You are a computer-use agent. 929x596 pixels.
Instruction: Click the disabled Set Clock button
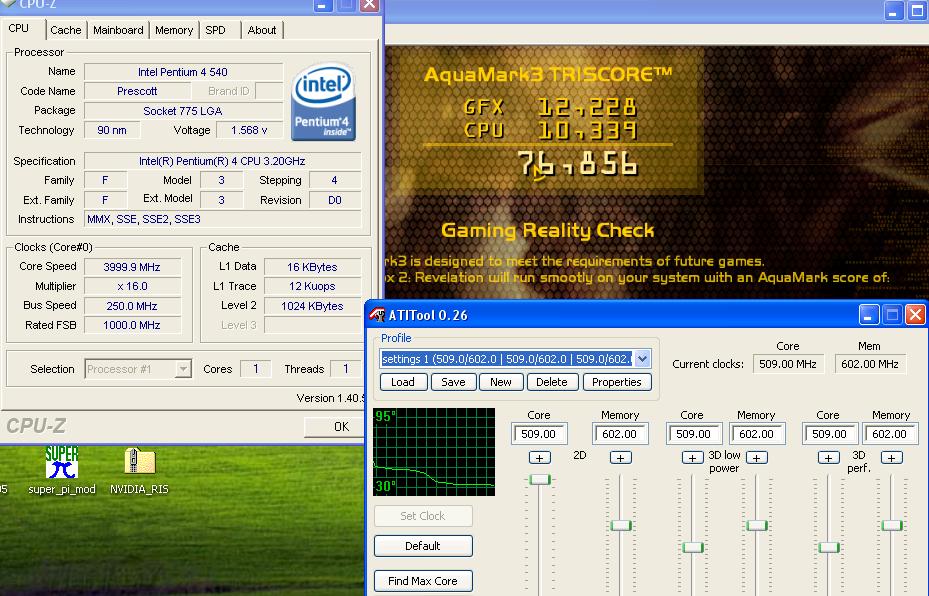[423, 515]
